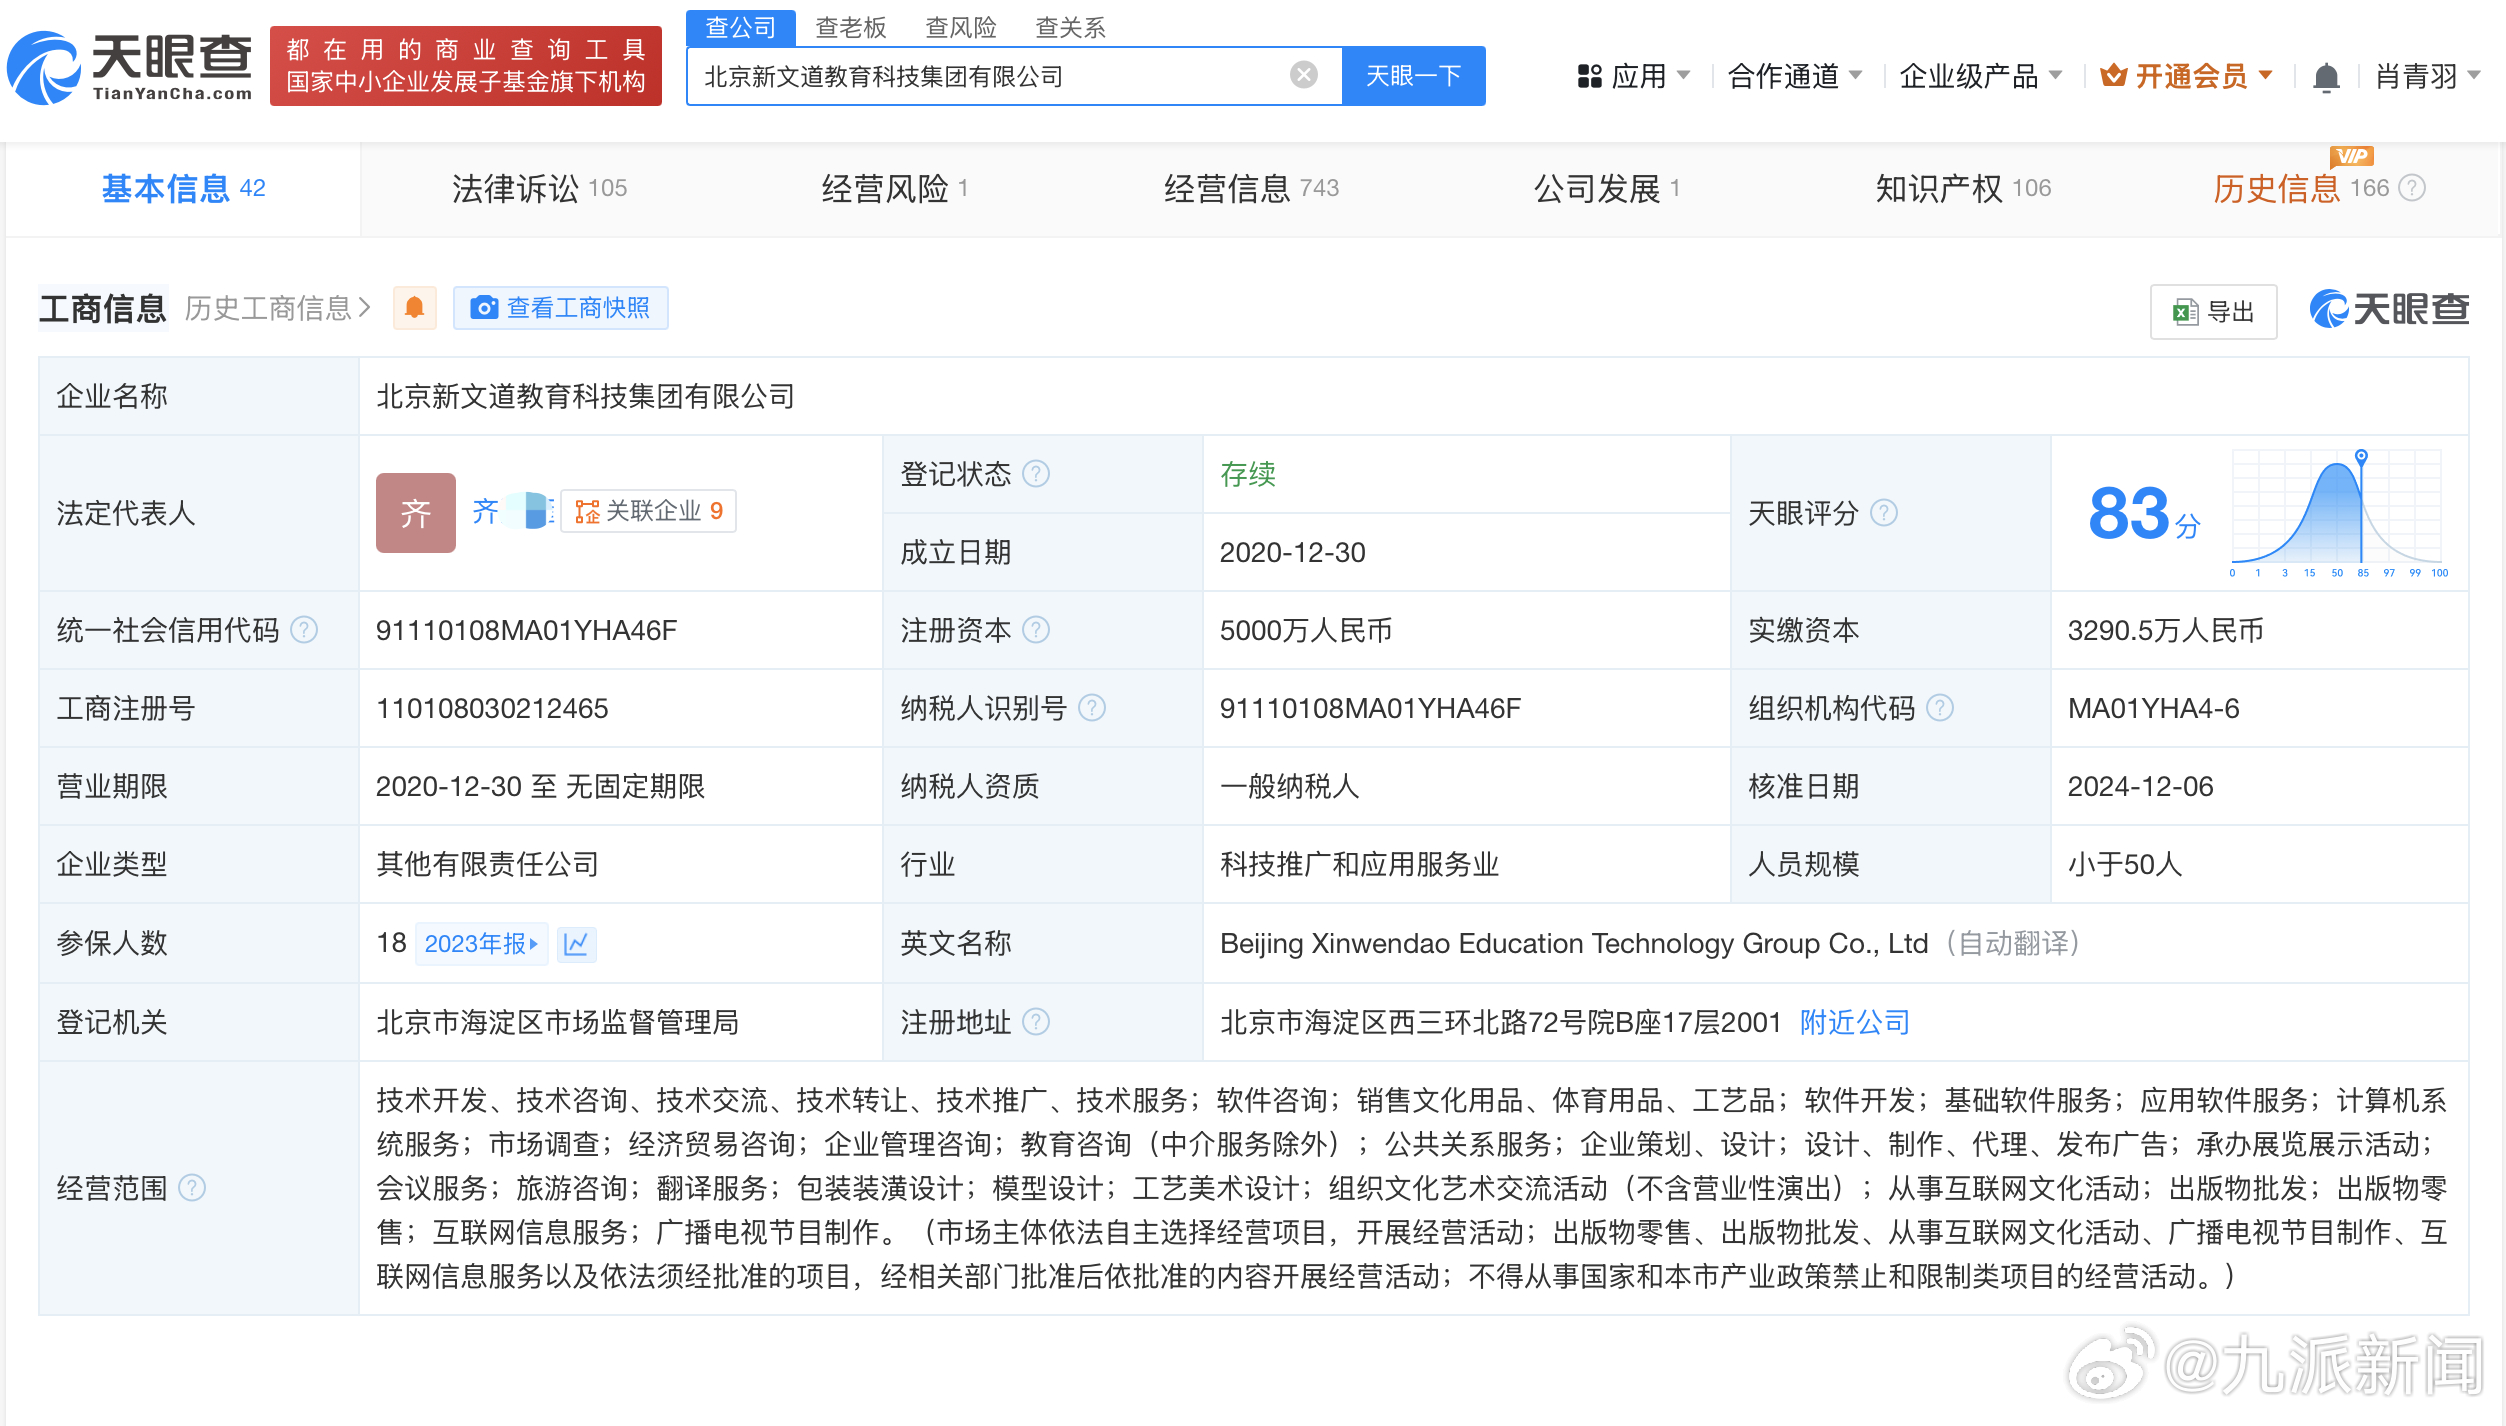Clear the search box with the X icon
Viewport: 2506px width, 1426px height.
click(x=1303, y=75)
